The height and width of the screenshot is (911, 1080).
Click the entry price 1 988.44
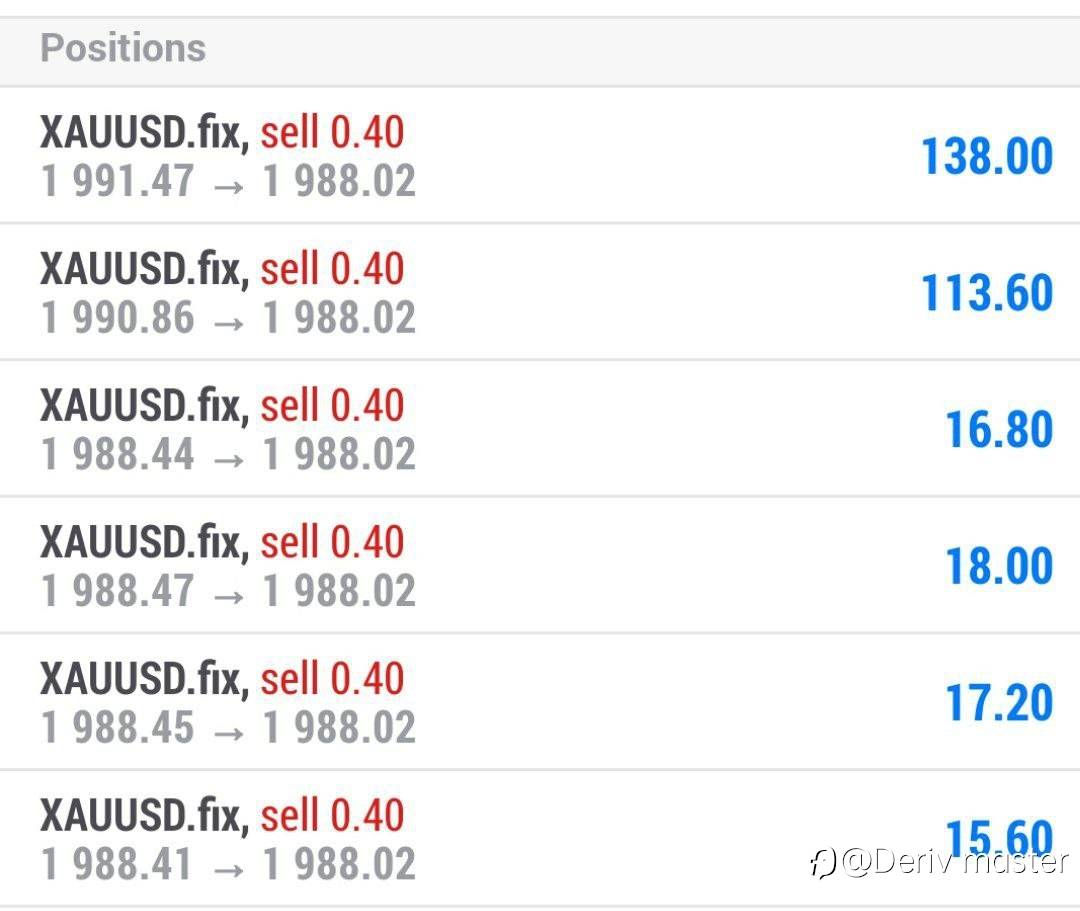[x=118, y=455]
